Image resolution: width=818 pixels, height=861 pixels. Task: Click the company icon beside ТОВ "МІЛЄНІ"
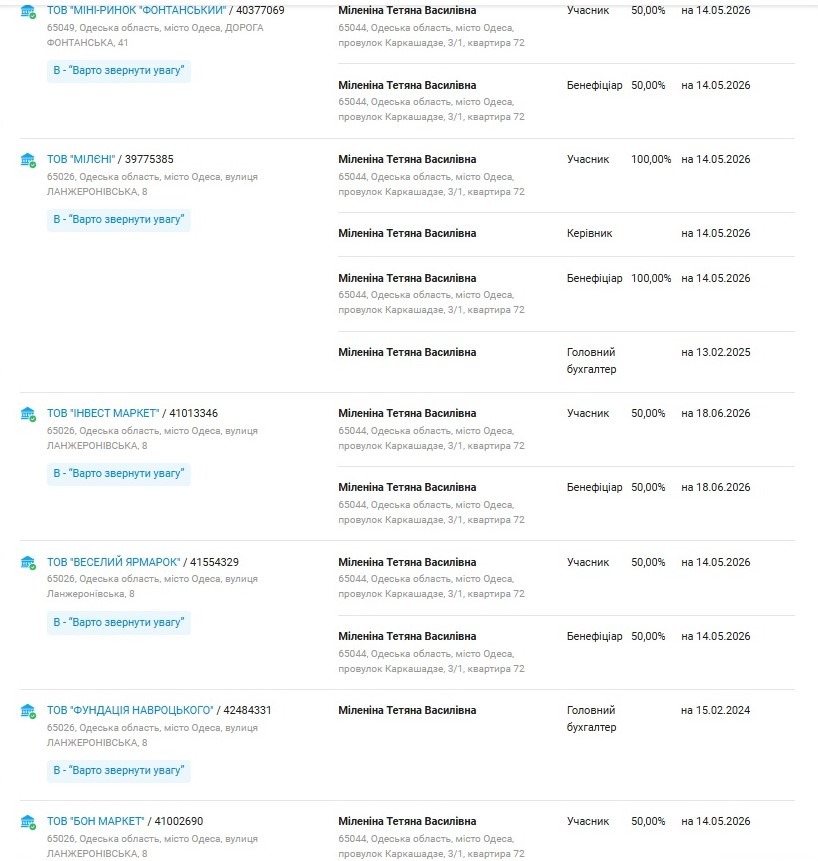(x=28, y=160)
